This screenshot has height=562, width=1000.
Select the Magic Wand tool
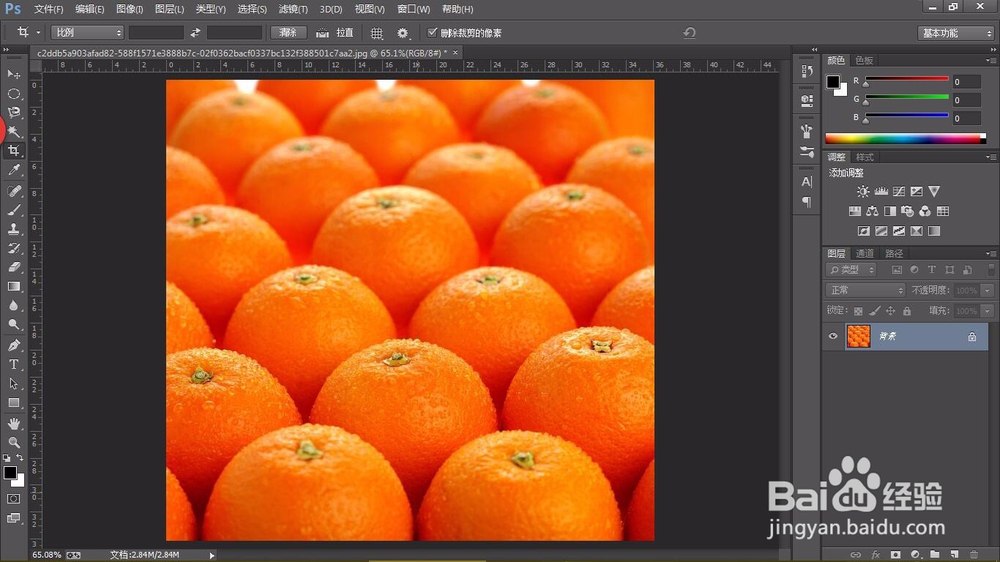click(13, 132)
